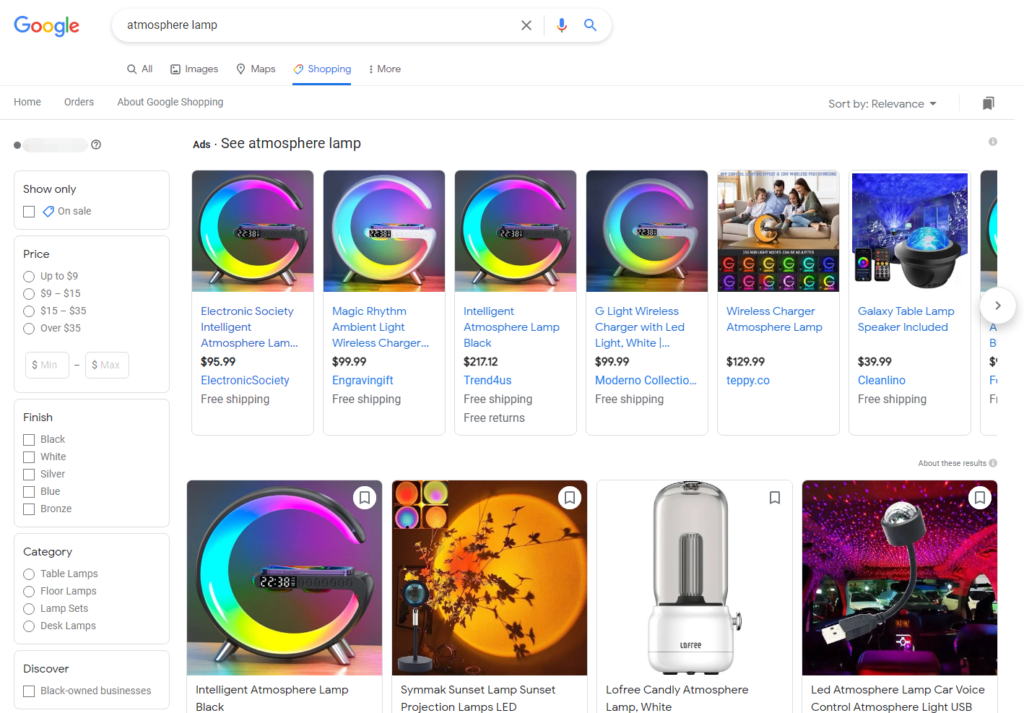Open the Wireless Charger Atmosphere Lamp ad image

778,231
